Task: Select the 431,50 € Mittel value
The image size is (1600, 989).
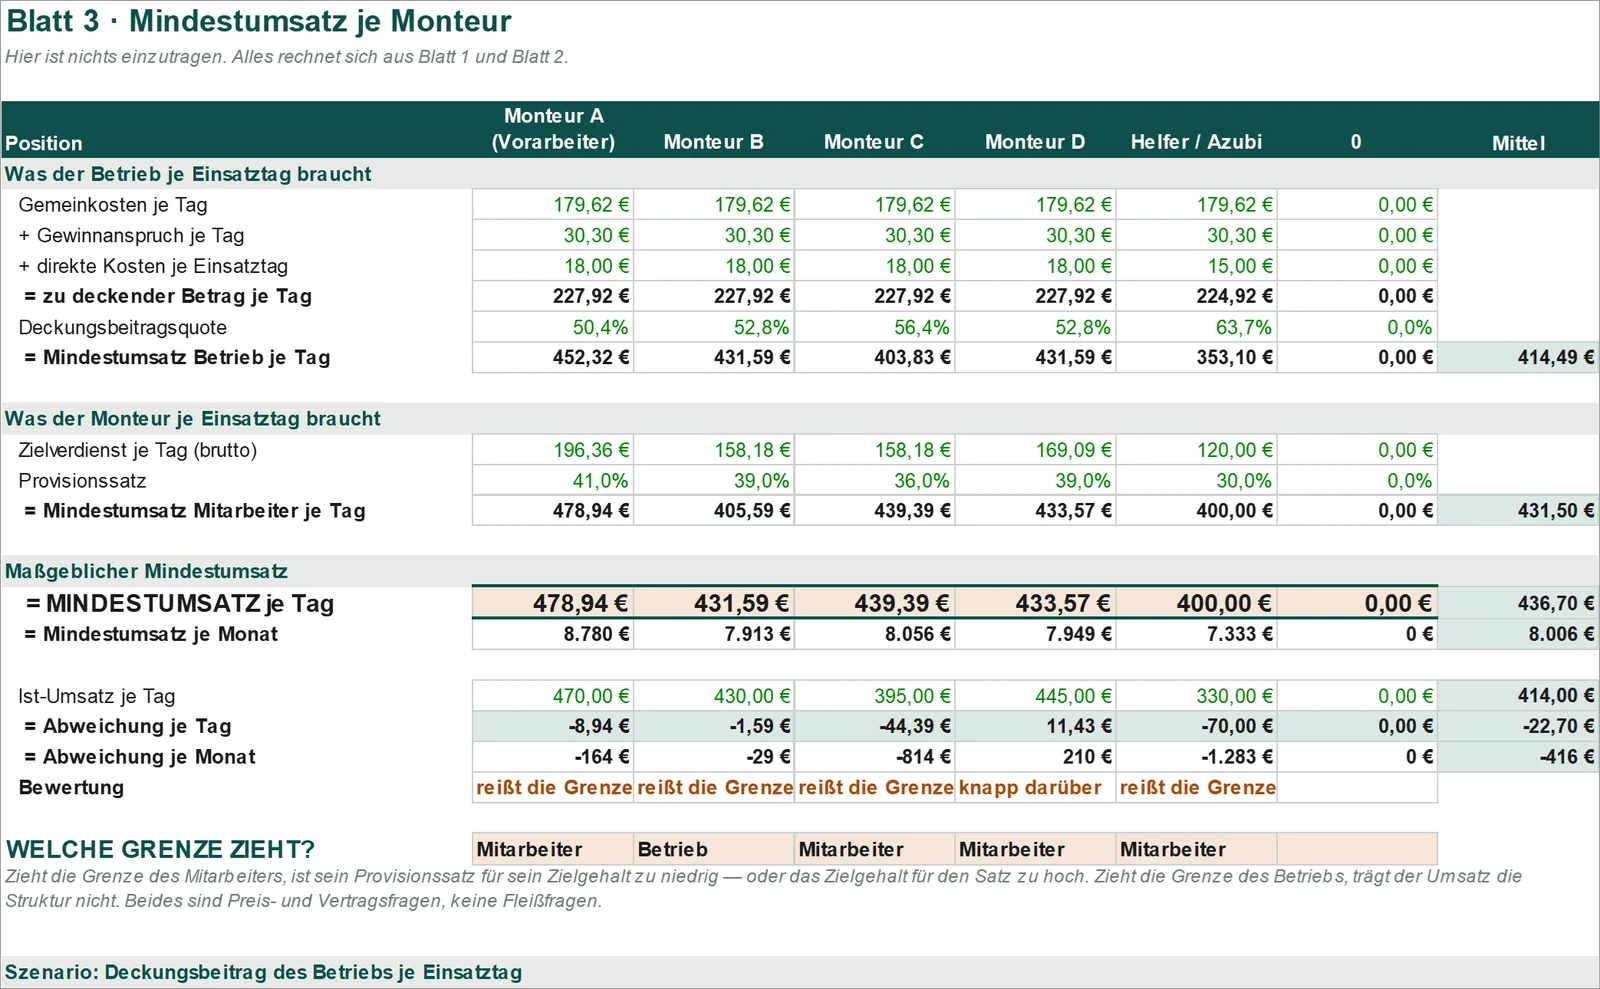Action: [x=1518, y=511]
